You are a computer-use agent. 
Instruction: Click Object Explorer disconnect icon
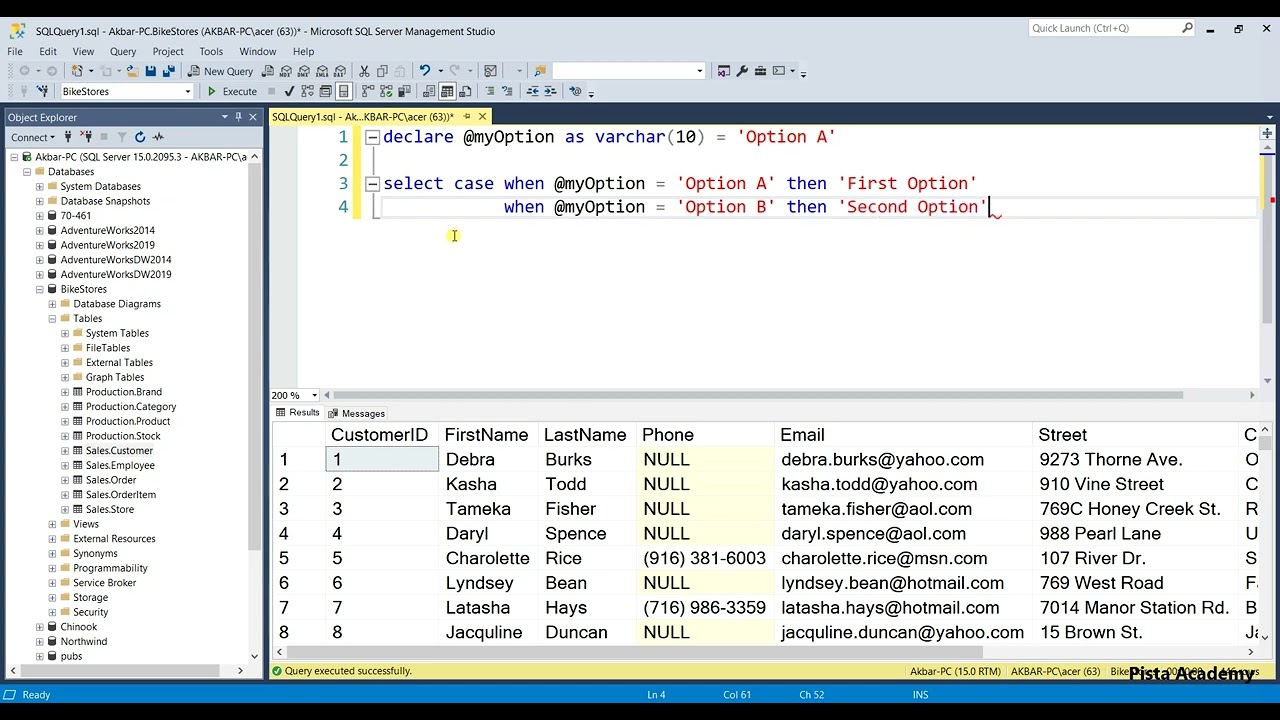pyautogui.click(x=86, y=137)
